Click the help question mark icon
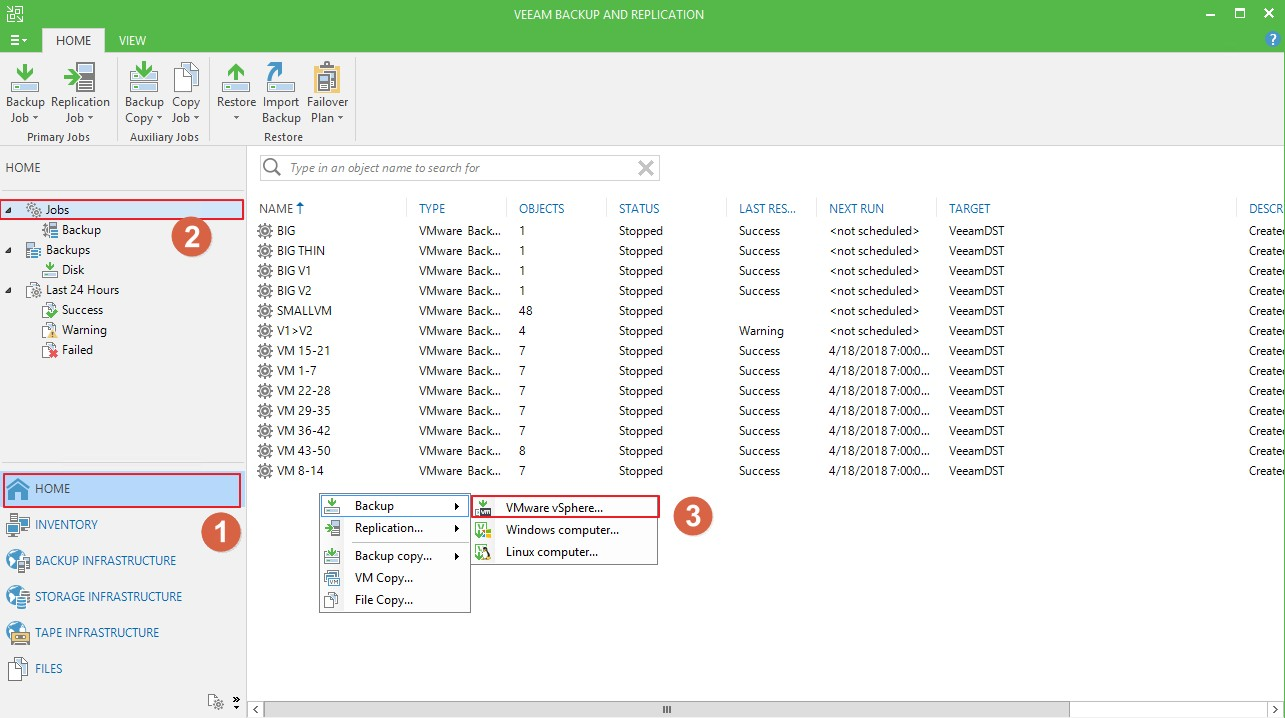Viewport: 1285px width, 718px height. [1273, 40]
